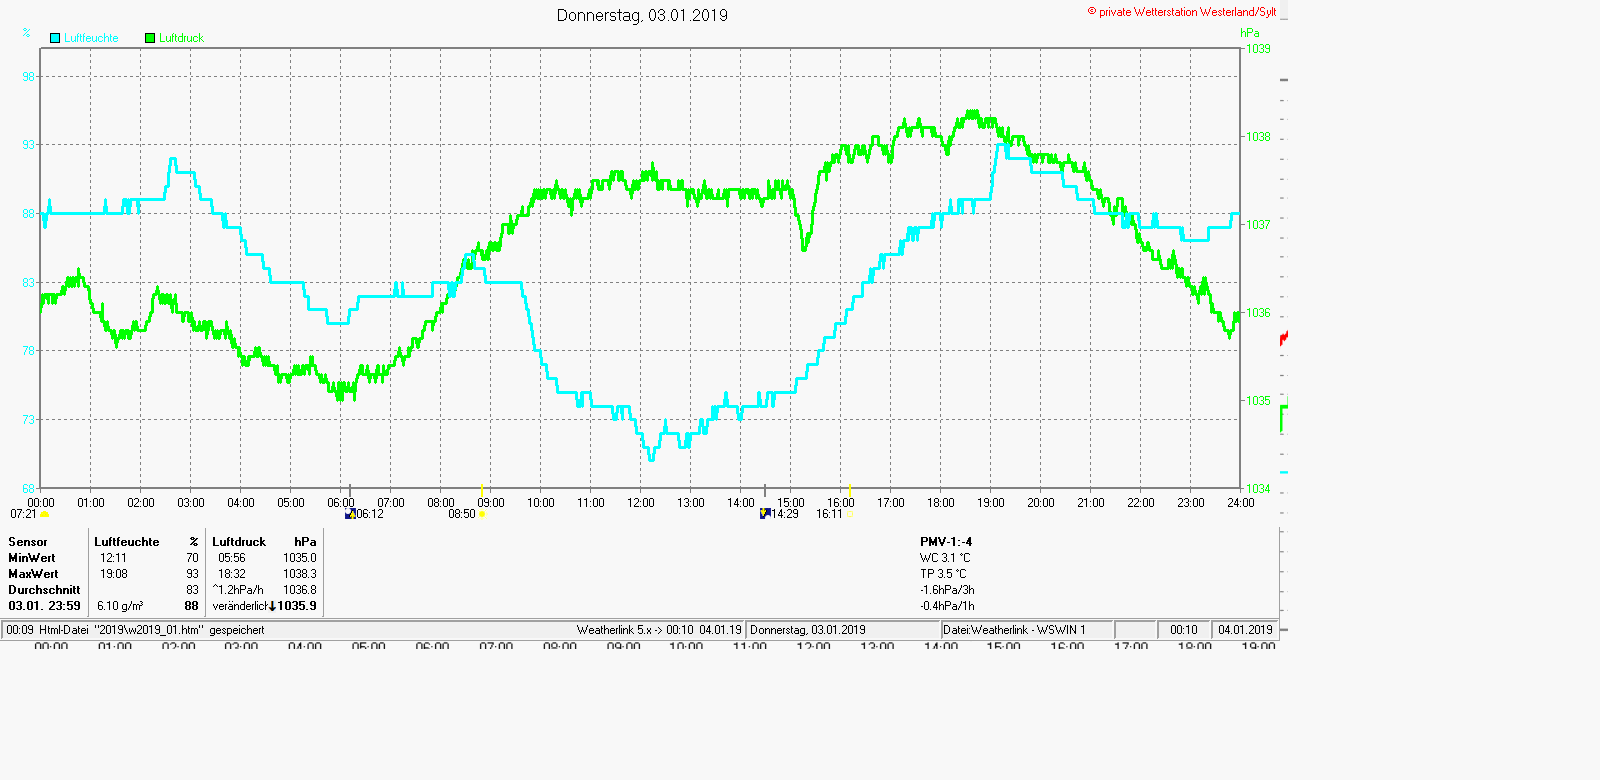
Task: Click the down-arrow trend icon before 1035.9
Action: coord(272,606)
